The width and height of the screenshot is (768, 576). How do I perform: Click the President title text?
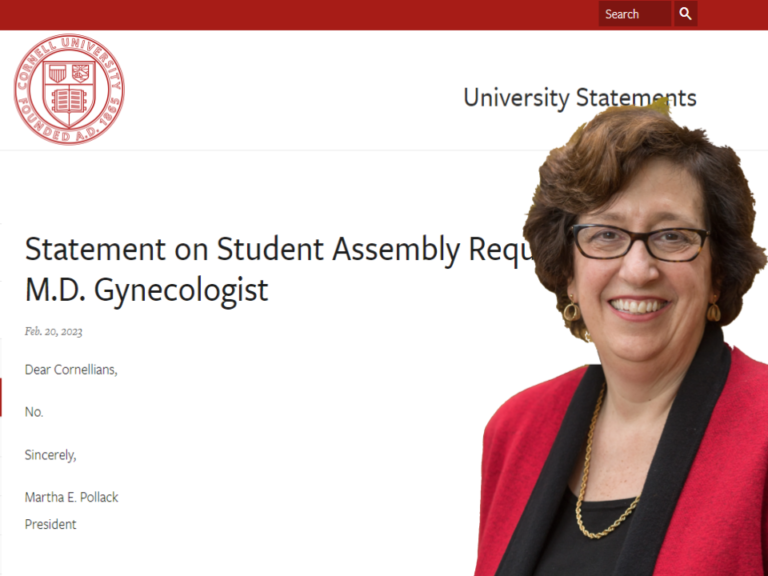pyautogui.click(x=50, y=524)
